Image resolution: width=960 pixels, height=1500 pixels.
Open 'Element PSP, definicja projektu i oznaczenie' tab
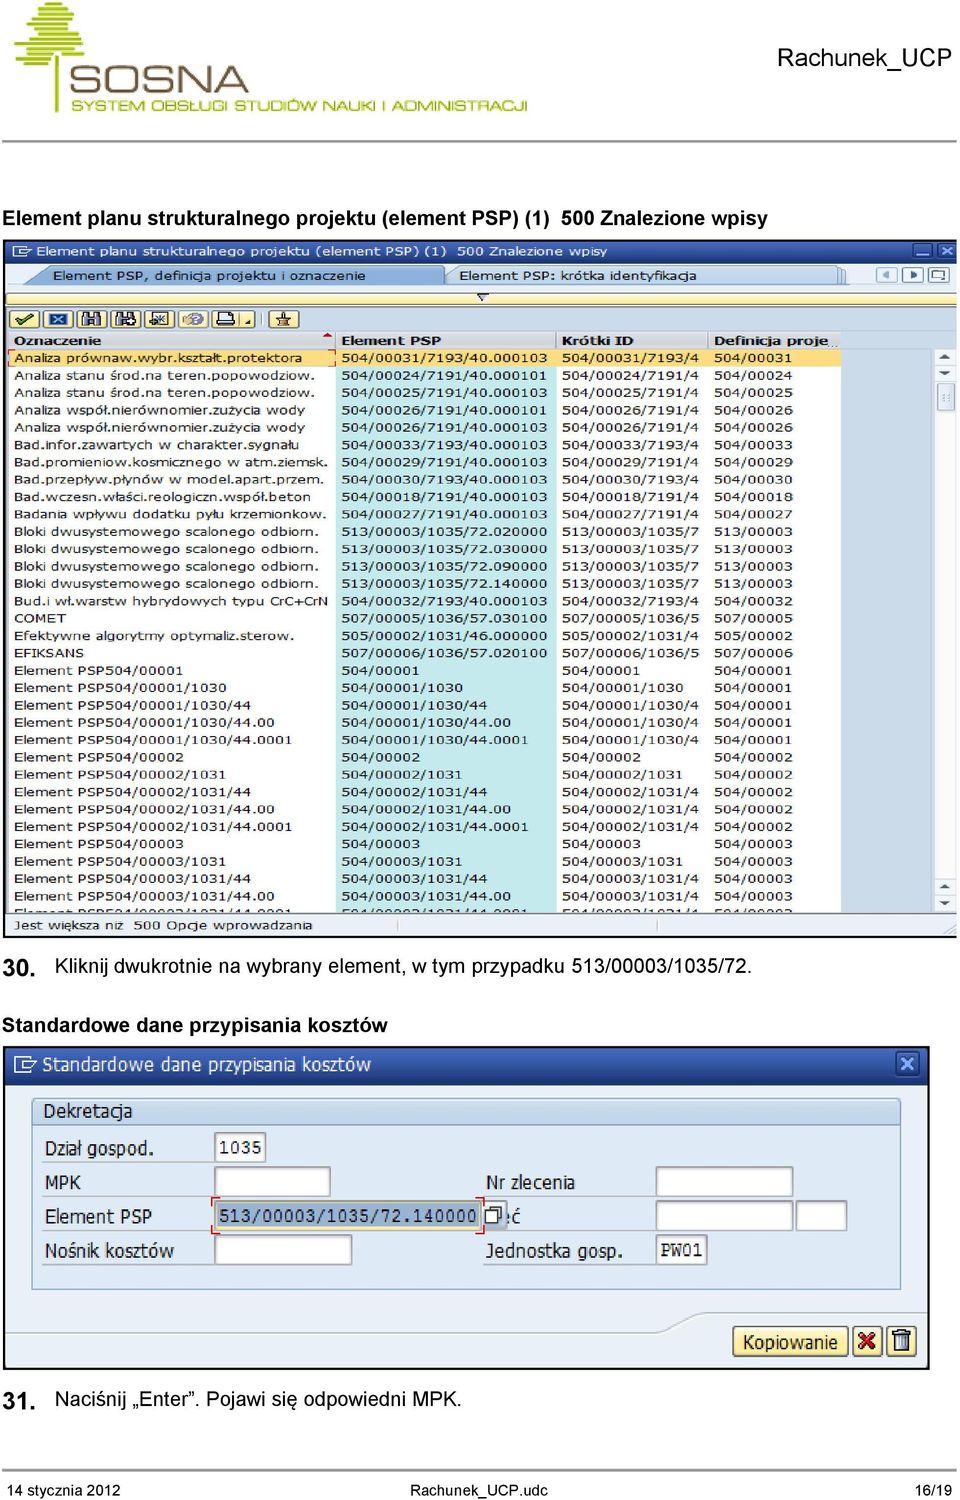point(209,275)
